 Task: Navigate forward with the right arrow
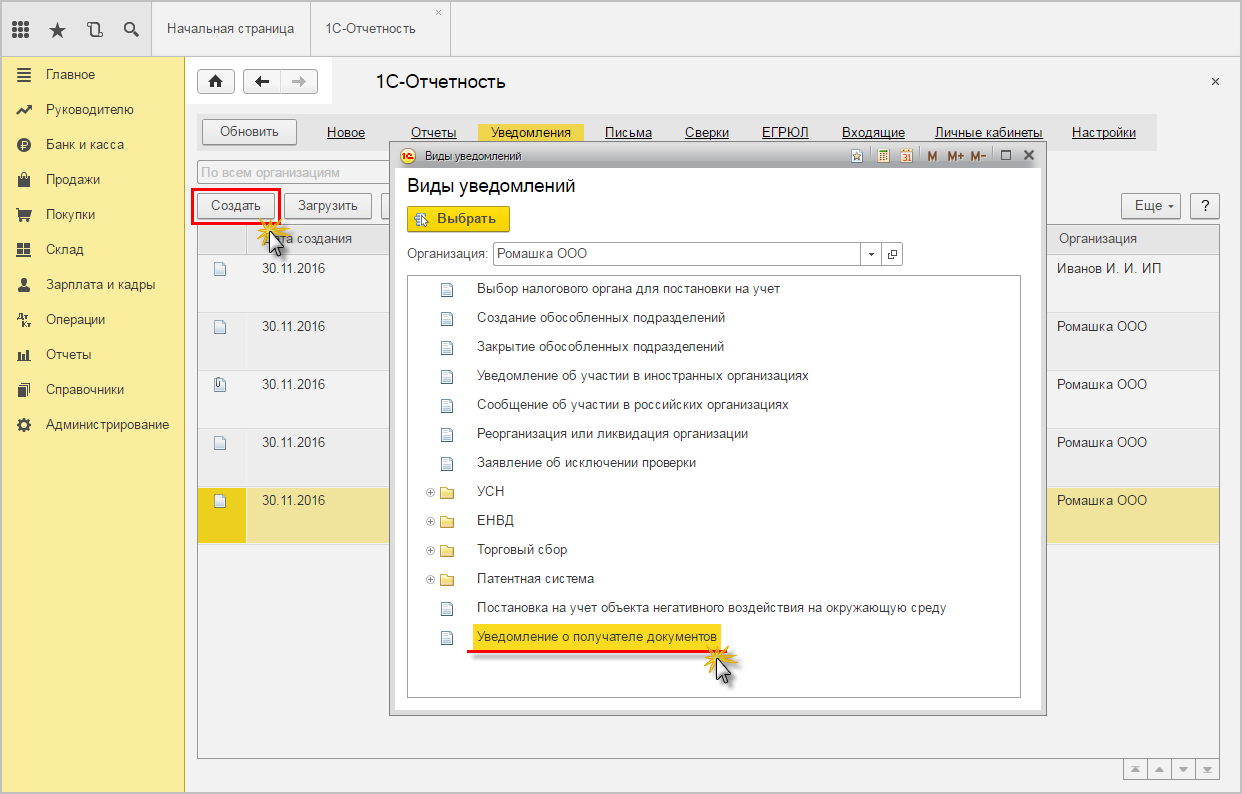299,82
